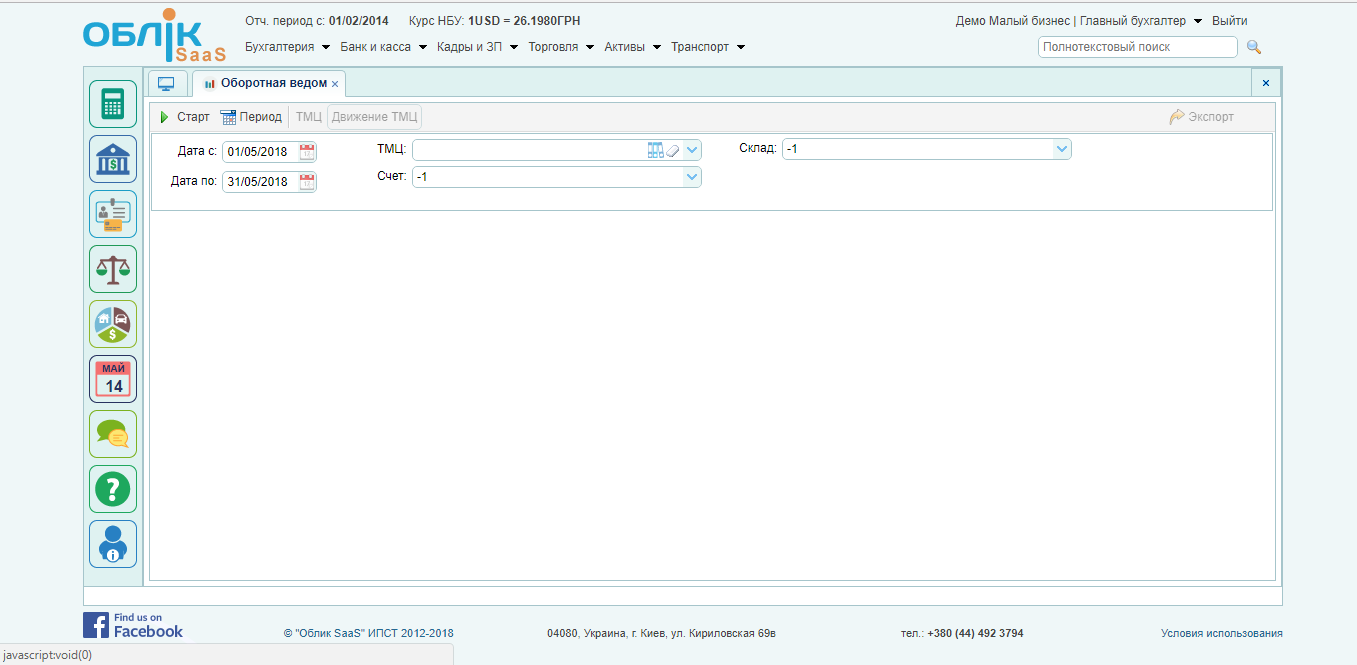Open the Facebook link in footer
This screenshot has height=665, width=1357.
click(x=133, y=625)
